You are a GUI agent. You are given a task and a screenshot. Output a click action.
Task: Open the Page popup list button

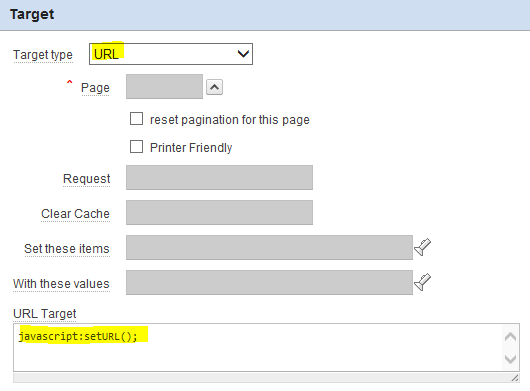tap(214, 88)
